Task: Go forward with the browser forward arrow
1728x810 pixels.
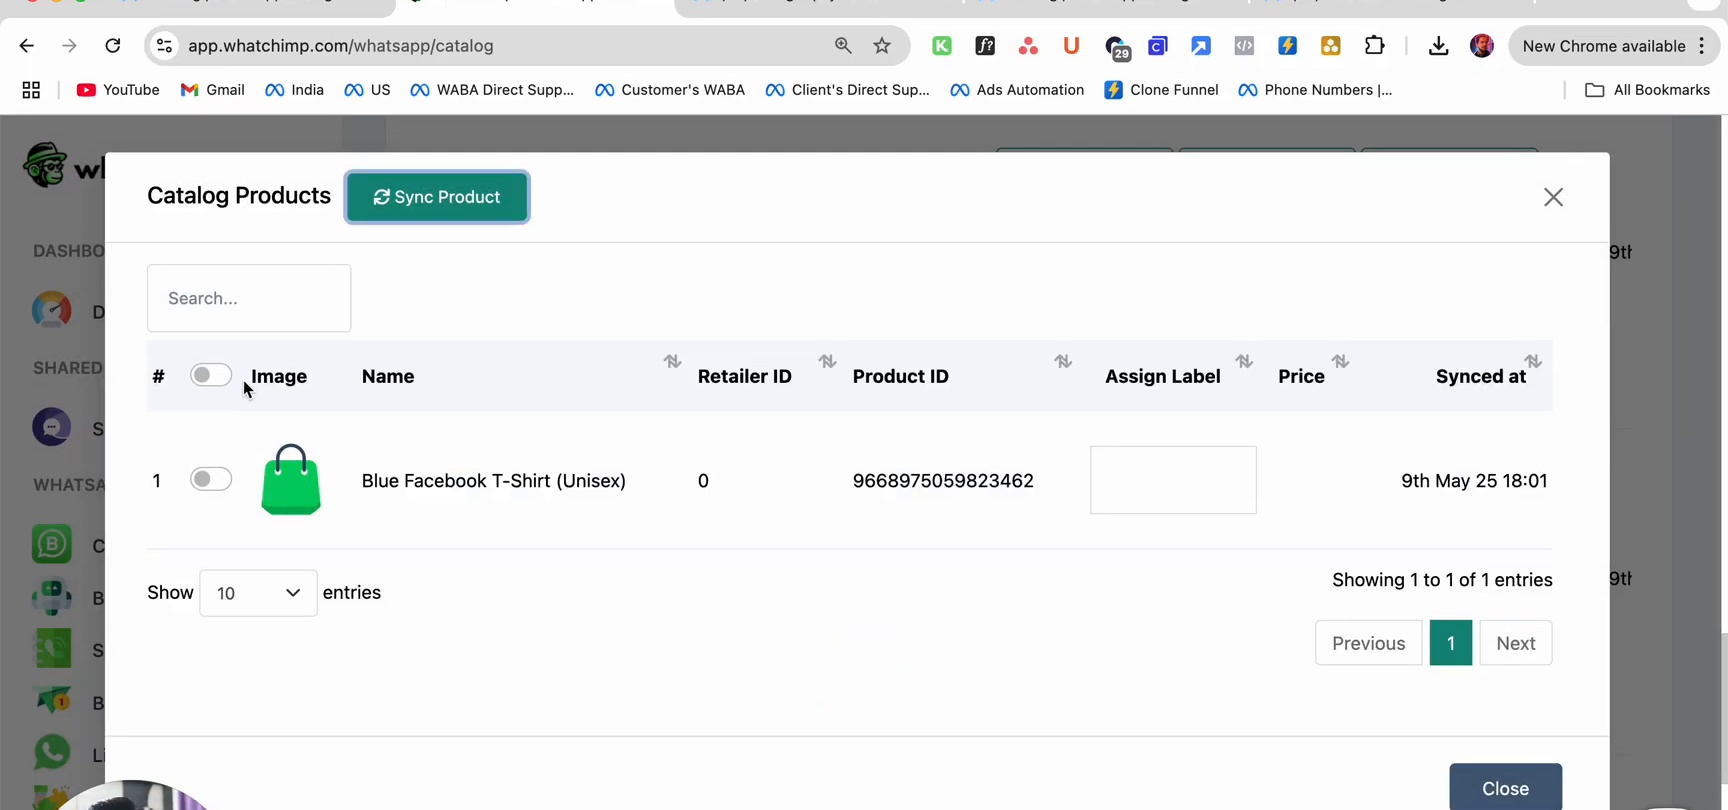Action: tap(69, 46)
